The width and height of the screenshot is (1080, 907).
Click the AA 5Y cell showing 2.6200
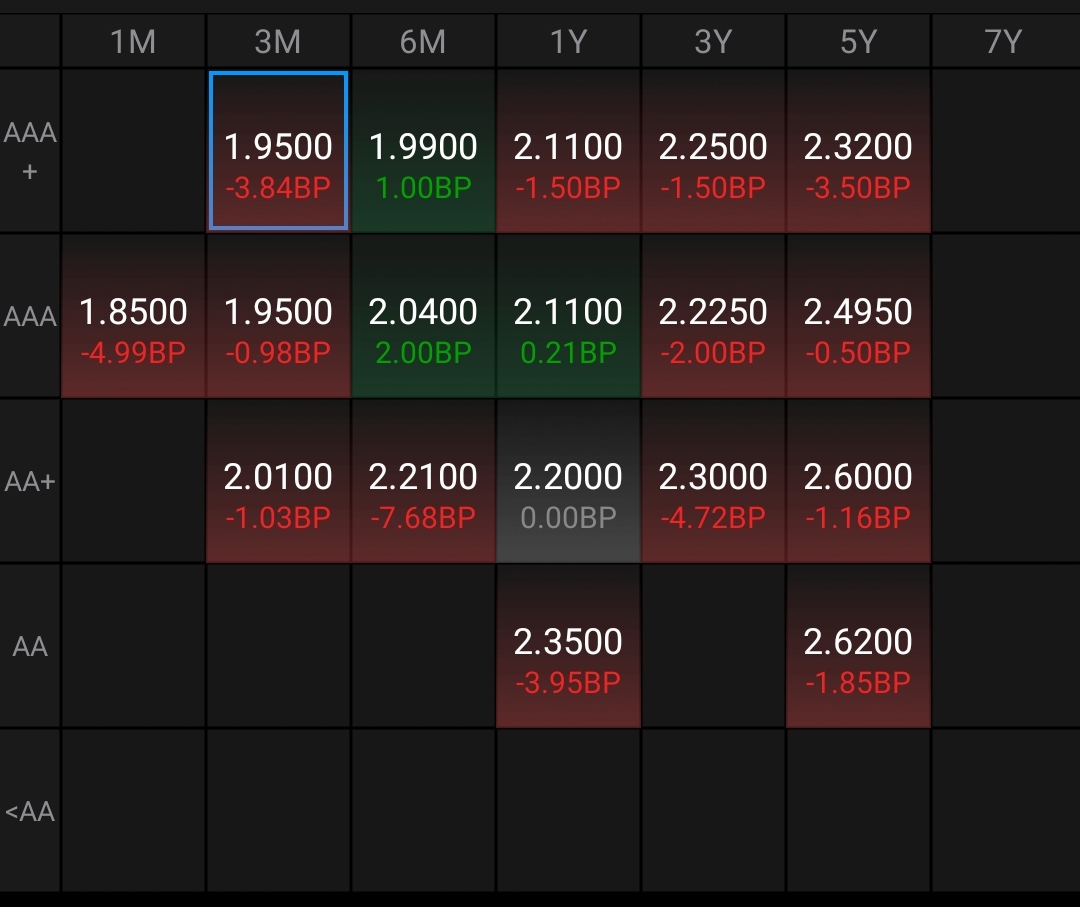click(858, 646)
